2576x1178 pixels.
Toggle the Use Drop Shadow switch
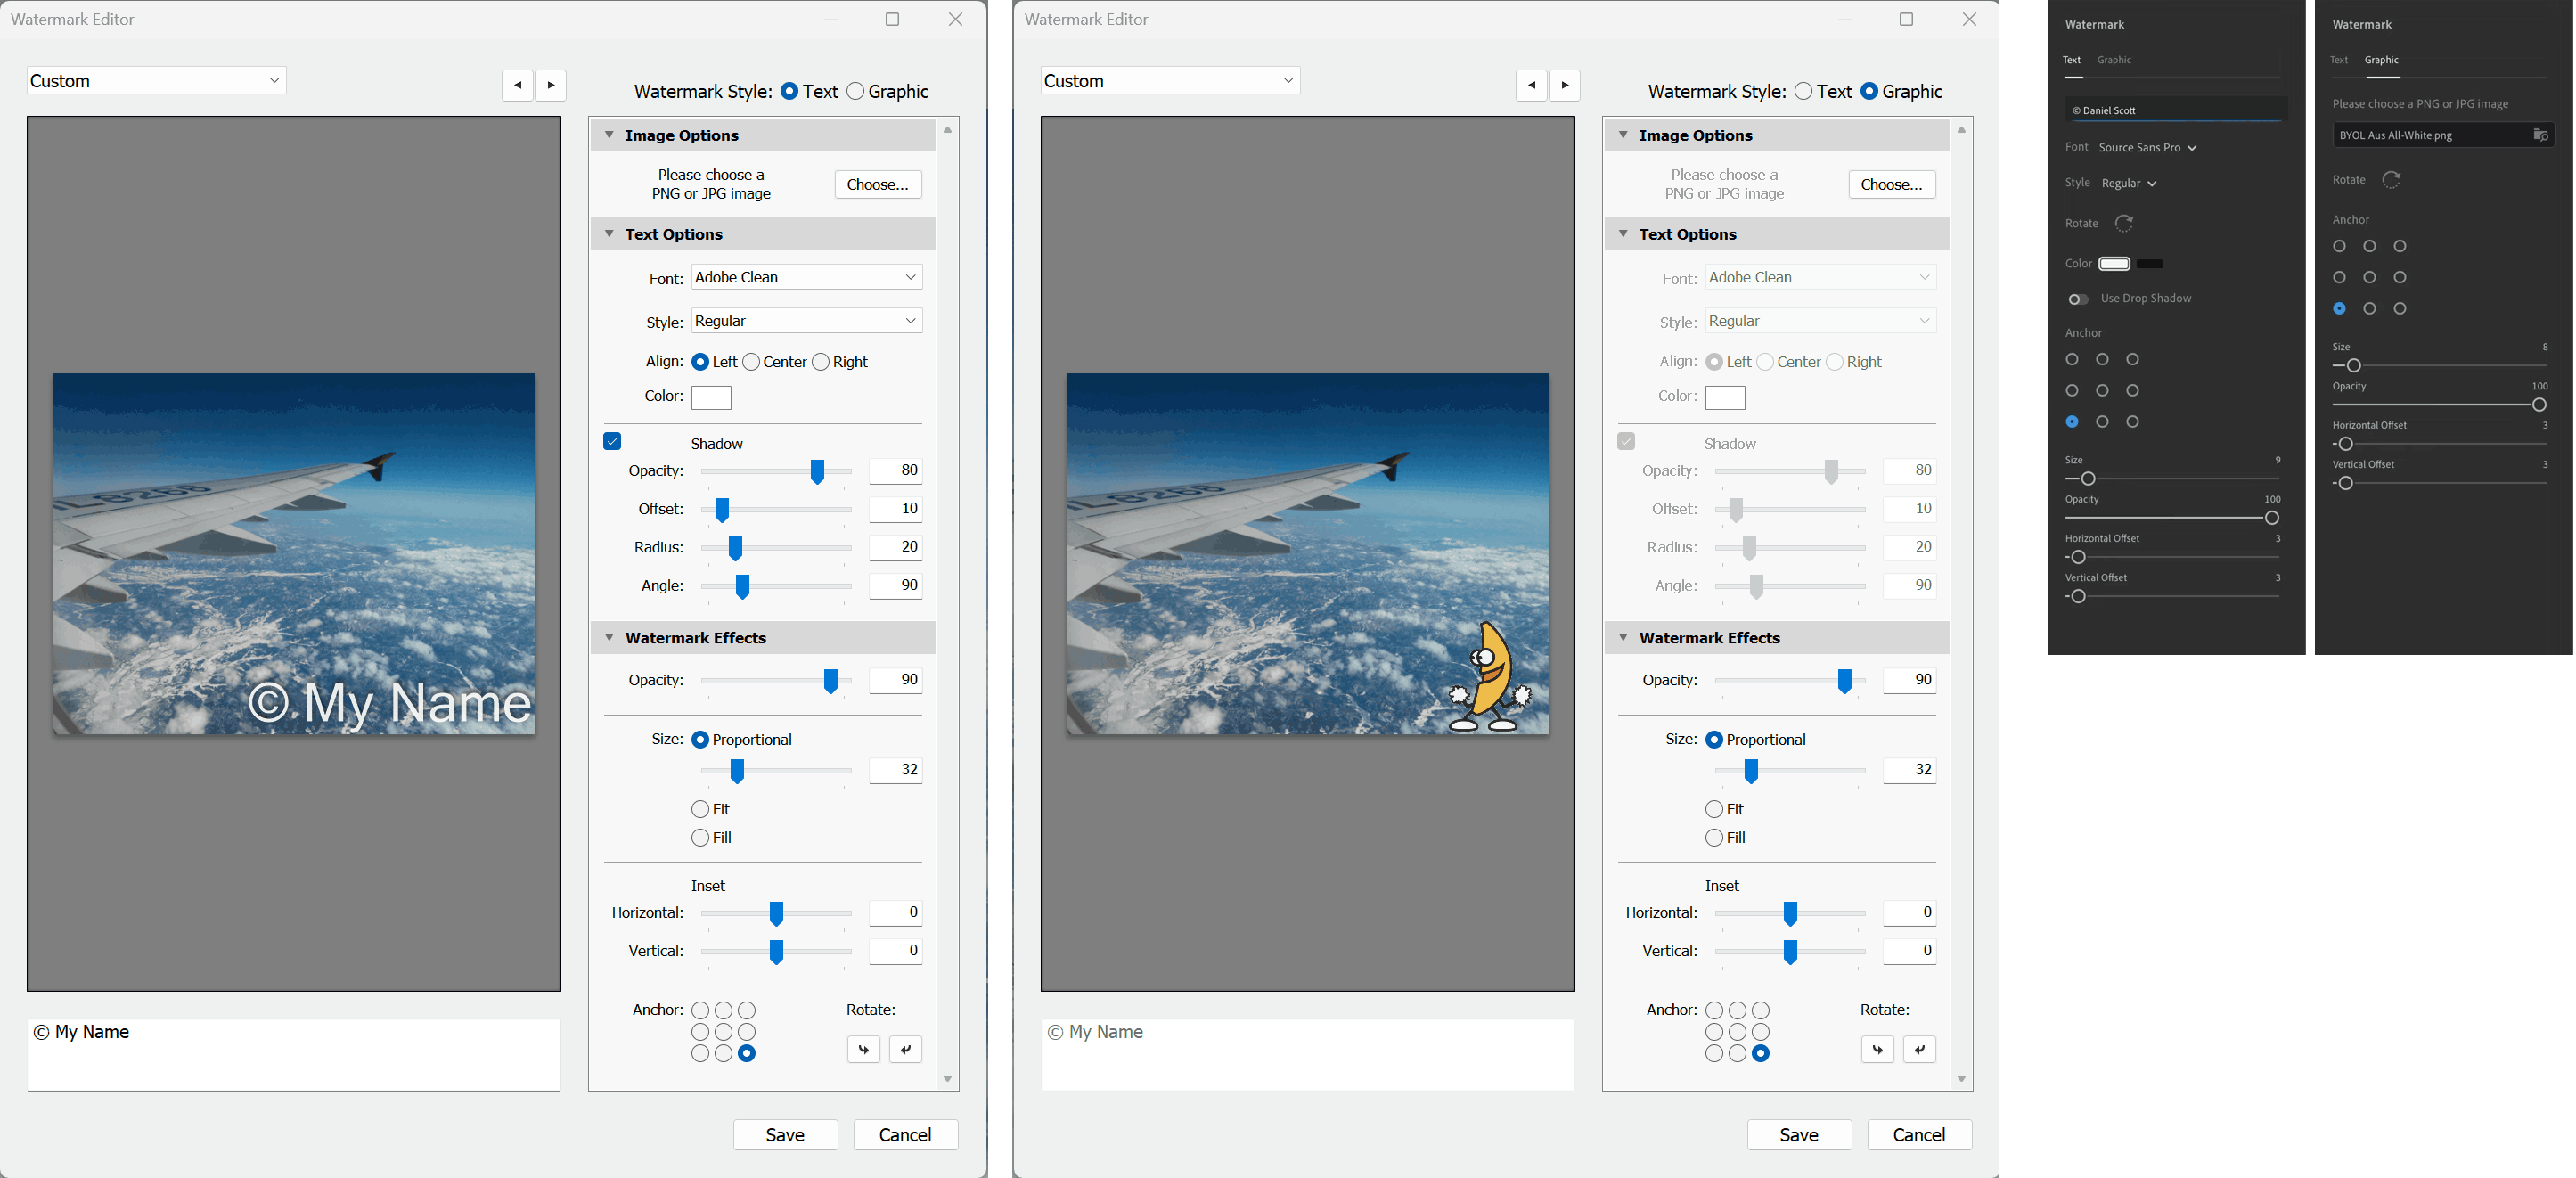point(2078,299)
